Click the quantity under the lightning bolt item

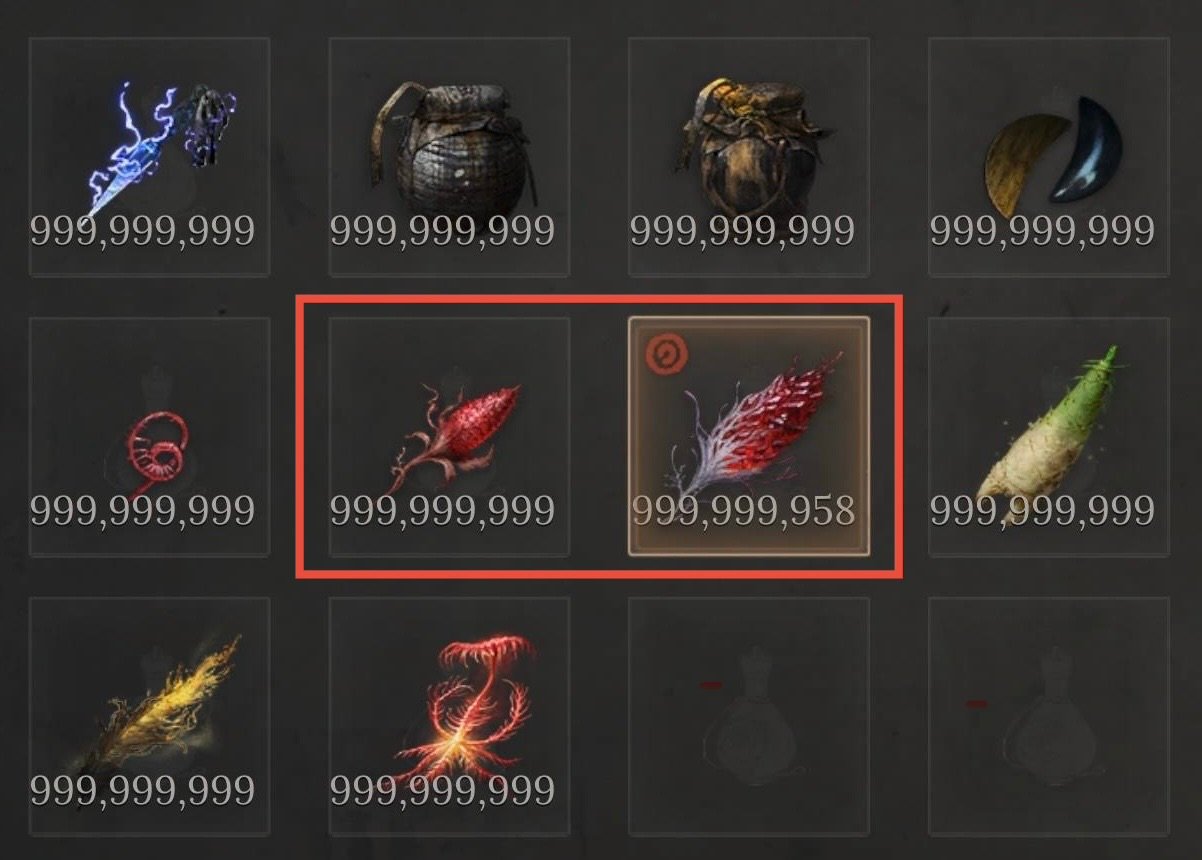click(x=142, y=231)
